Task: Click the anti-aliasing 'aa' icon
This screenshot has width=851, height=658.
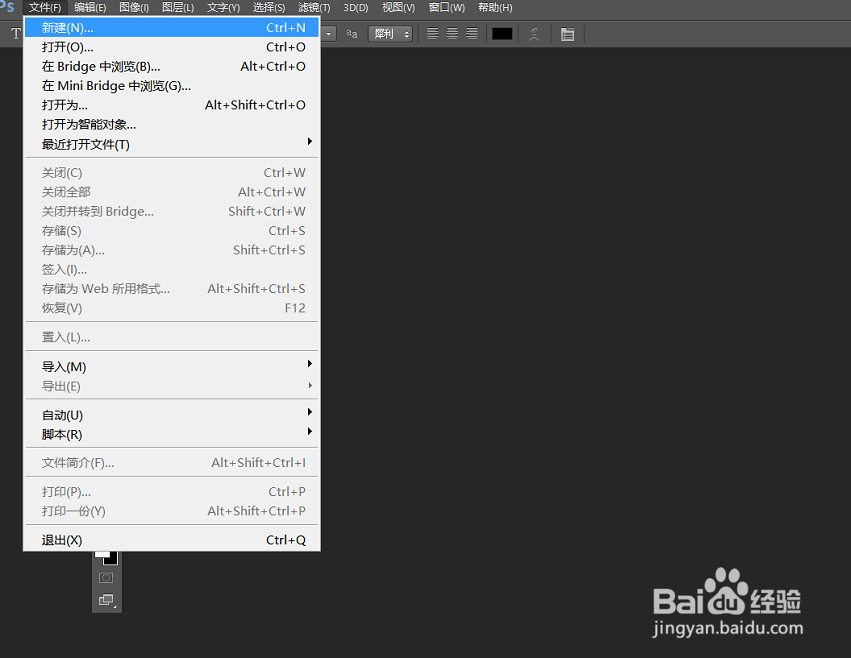Action: pyautogui.click(x=352, y=34)
